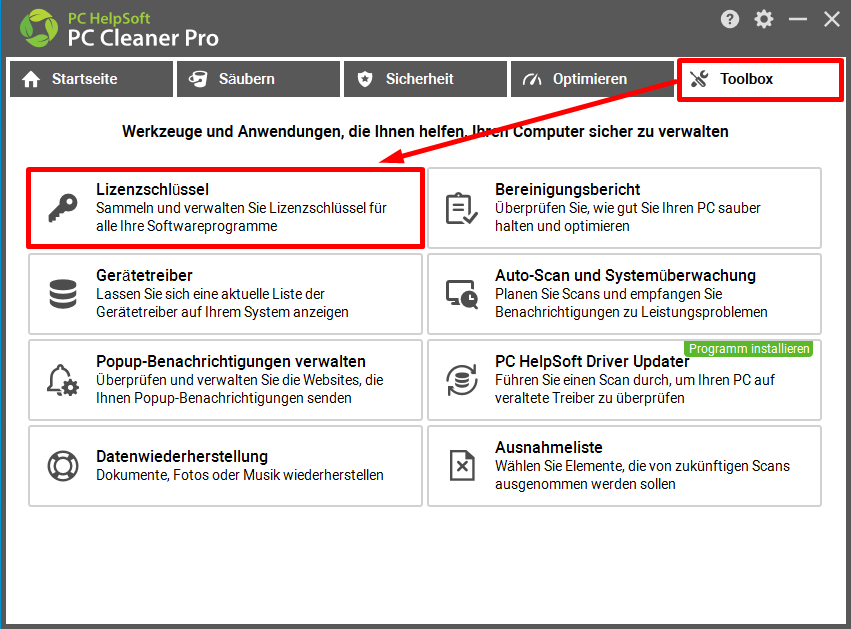The width and height of the screenshot is (851, 629).
Task: Click the document-X icon for Ausnahmeliste
Action: point(462,466)
